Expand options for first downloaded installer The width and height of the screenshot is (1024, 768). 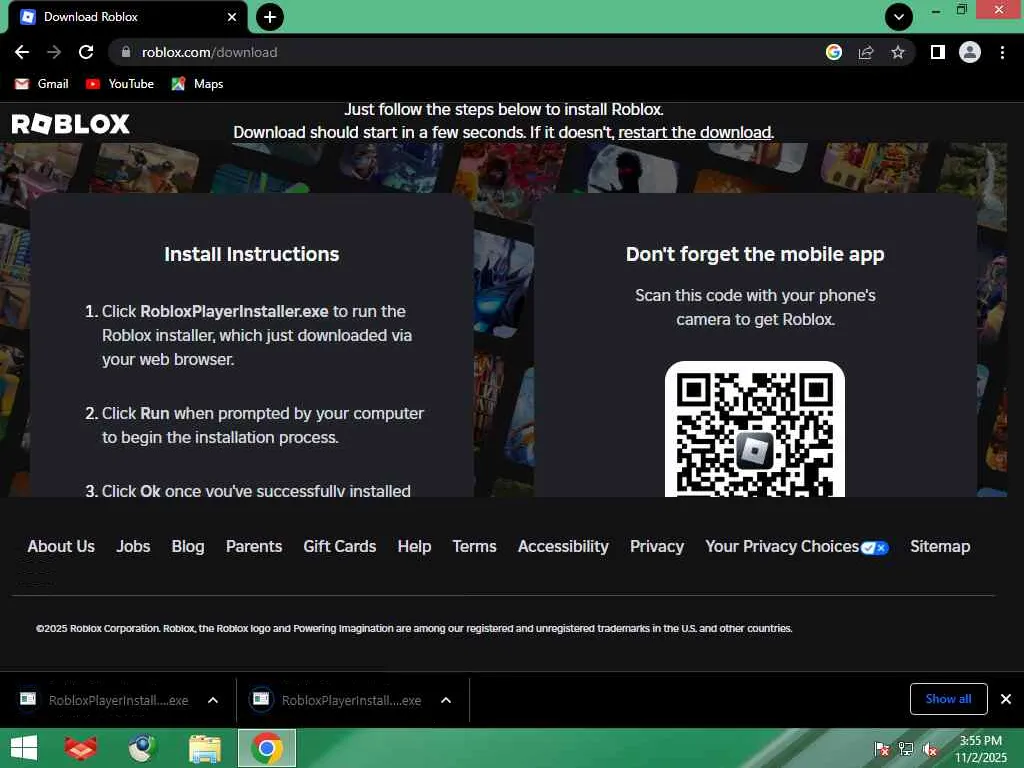[x=213, y=700]
